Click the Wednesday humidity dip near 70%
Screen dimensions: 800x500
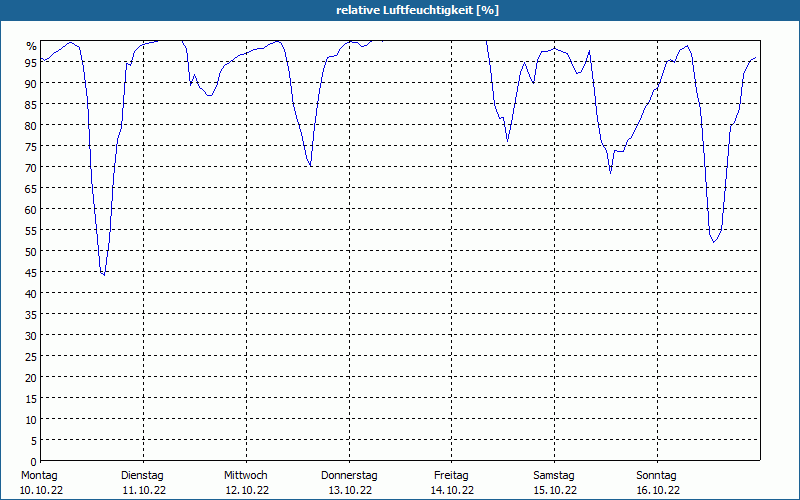(311, 166)
